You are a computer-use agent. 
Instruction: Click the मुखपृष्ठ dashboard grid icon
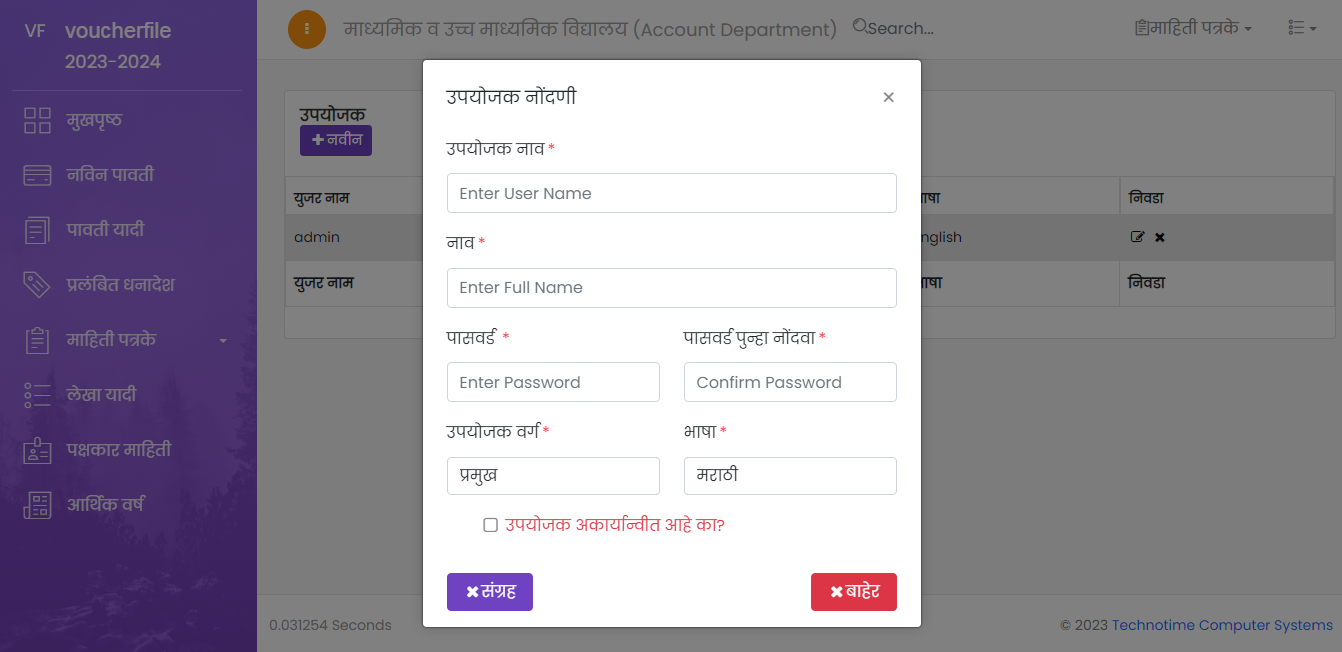click(37, 121)
